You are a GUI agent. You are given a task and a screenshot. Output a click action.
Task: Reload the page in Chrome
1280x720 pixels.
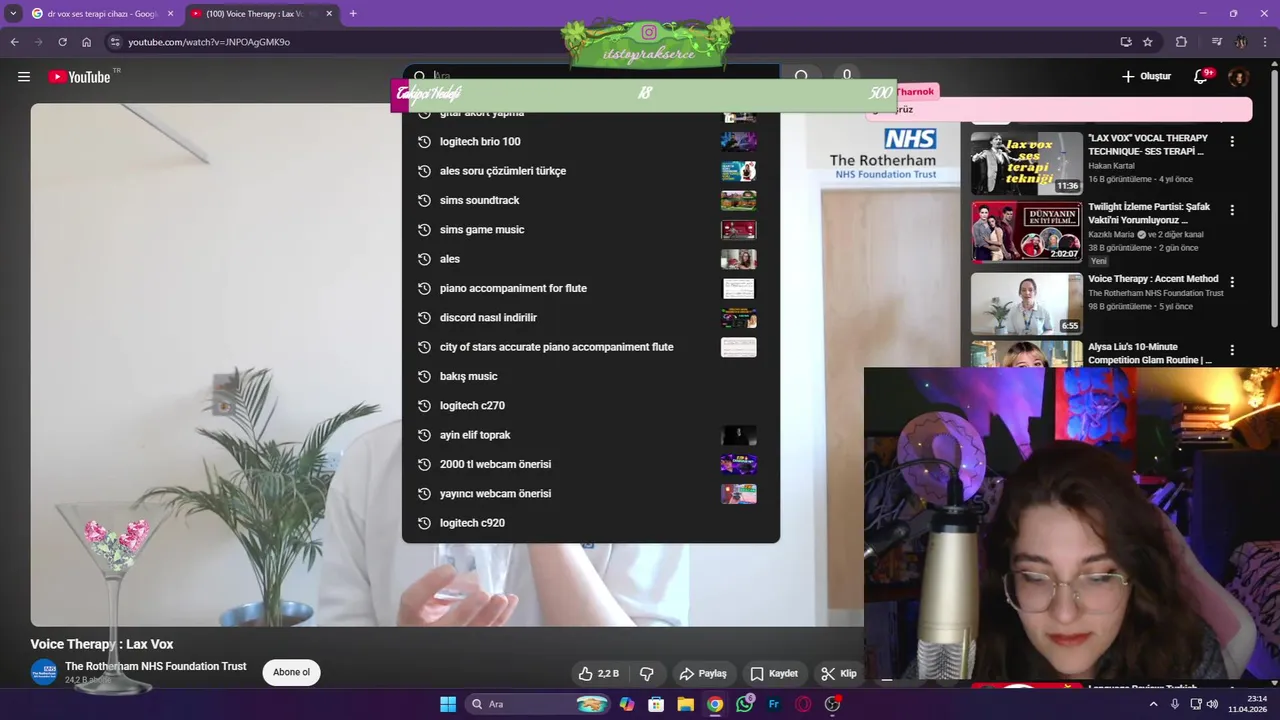(x=62, y=42)
